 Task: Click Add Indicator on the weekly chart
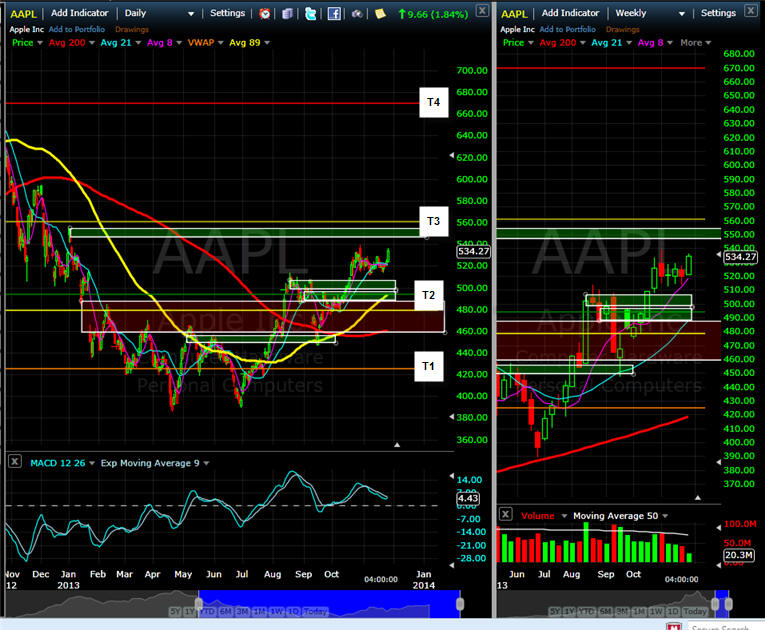pos(570,13)
